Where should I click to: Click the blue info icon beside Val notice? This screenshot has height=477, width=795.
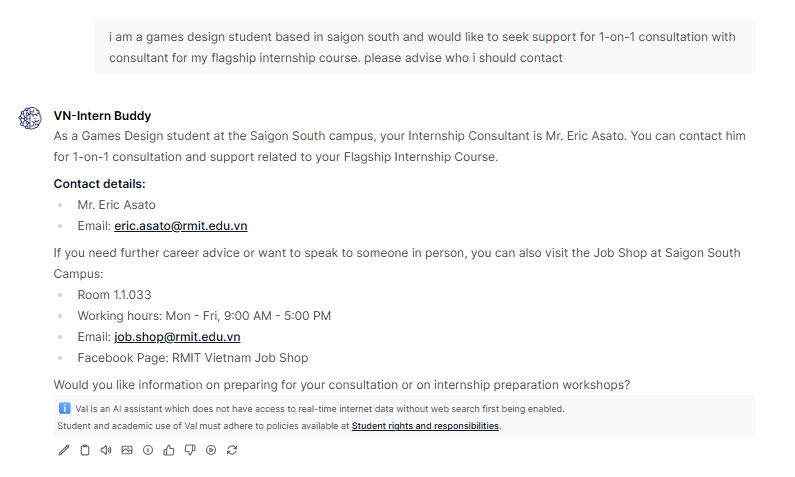coord(64,408)
